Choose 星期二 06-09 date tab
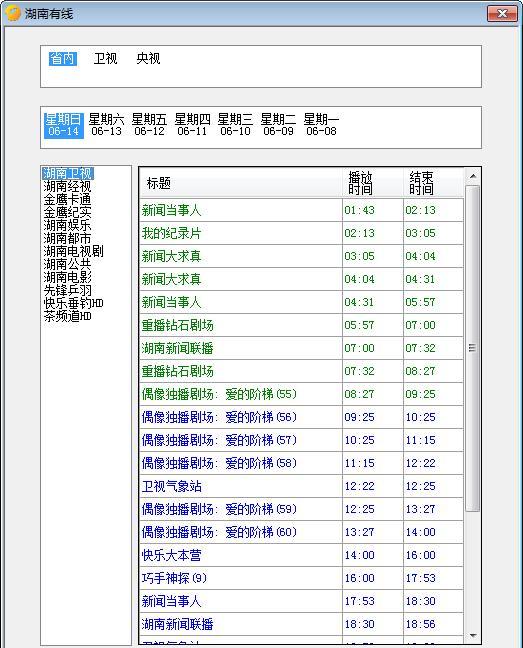Screen dimensions: 523x648 [278, 125]
